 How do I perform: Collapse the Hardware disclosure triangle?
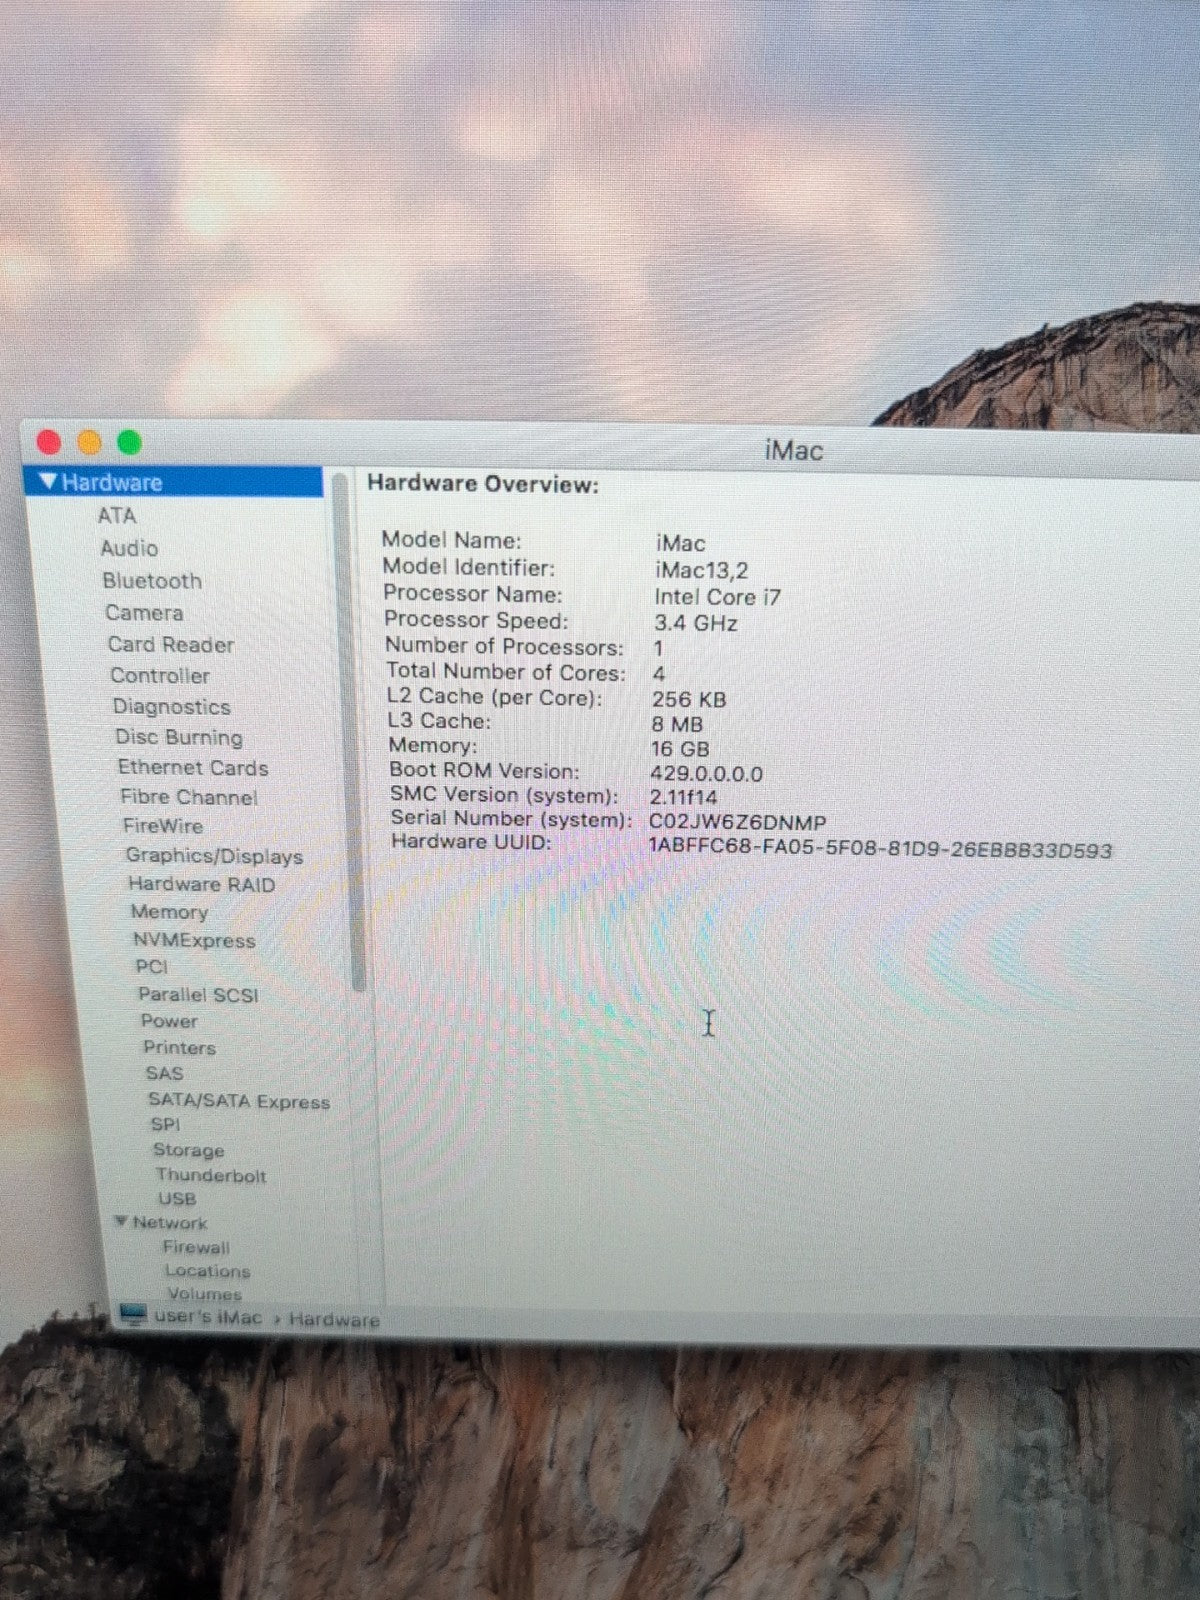click(48, 482)
